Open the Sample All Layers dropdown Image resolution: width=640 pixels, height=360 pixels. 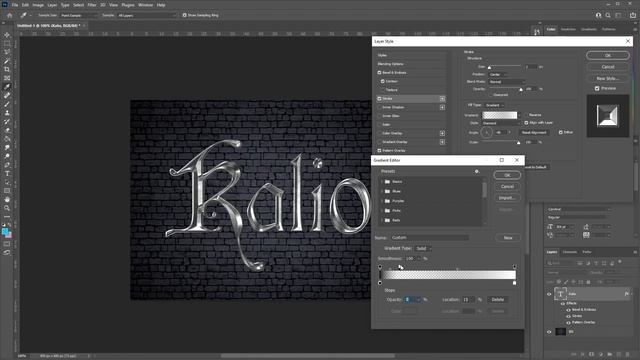[147, 16]
